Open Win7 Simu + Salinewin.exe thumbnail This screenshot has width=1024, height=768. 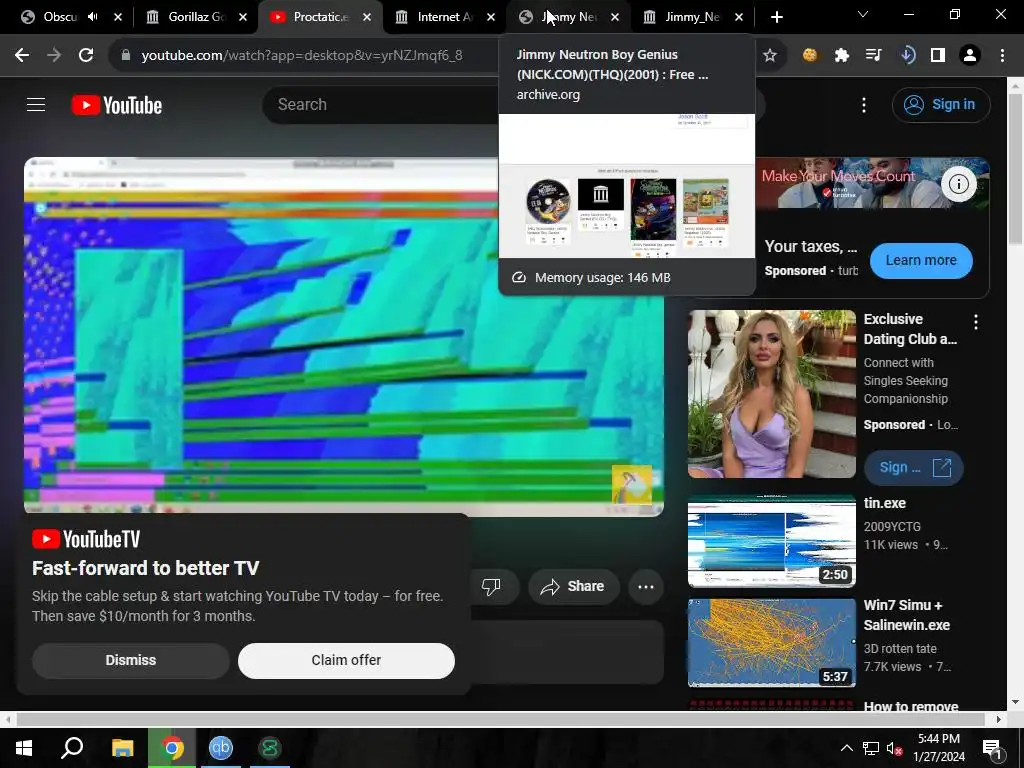pyautogui.click(x=771, y=643)
